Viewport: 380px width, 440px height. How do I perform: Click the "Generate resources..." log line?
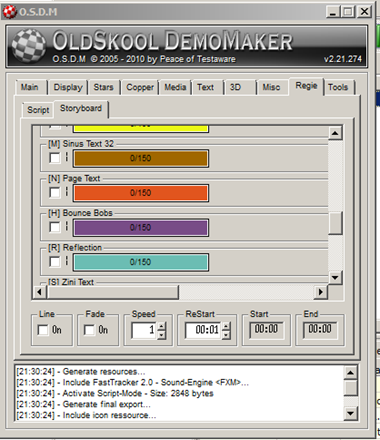81,372
